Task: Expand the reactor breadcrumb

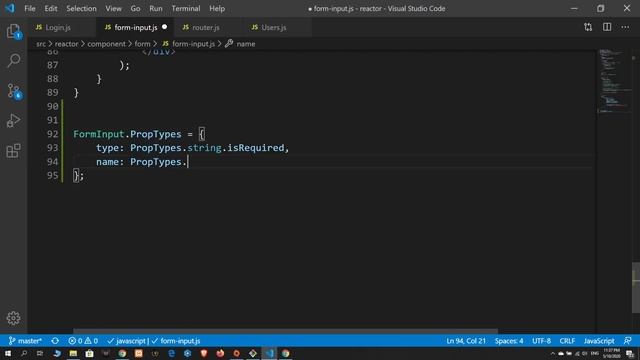Action: tap(66, 44)
